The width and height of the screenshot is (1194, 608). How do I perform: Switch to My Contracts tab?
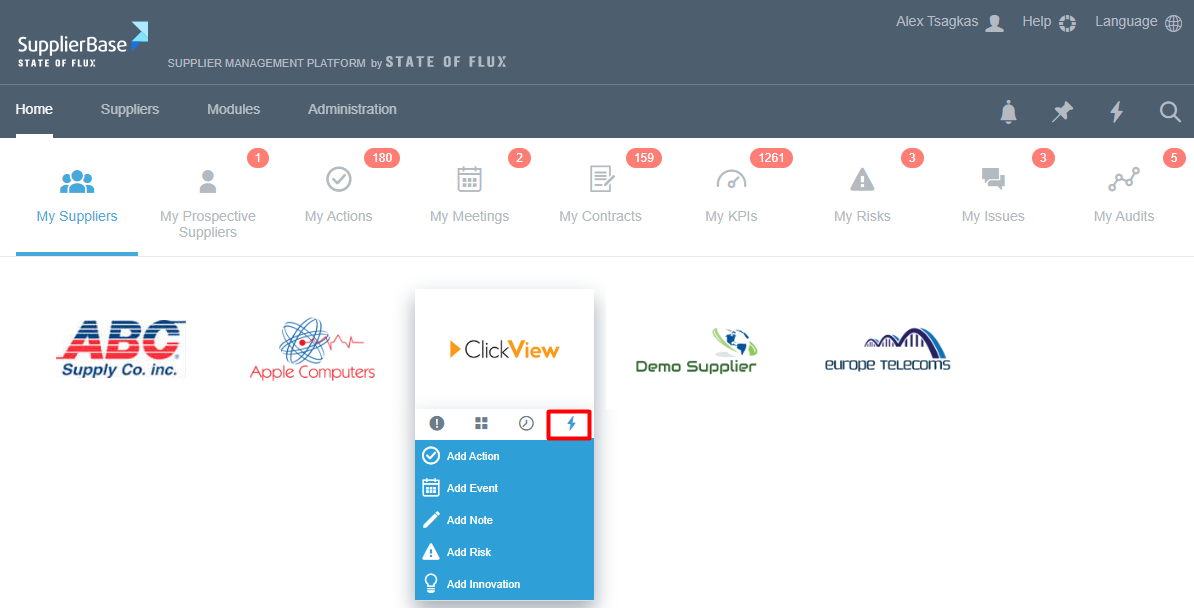point(600,196)
